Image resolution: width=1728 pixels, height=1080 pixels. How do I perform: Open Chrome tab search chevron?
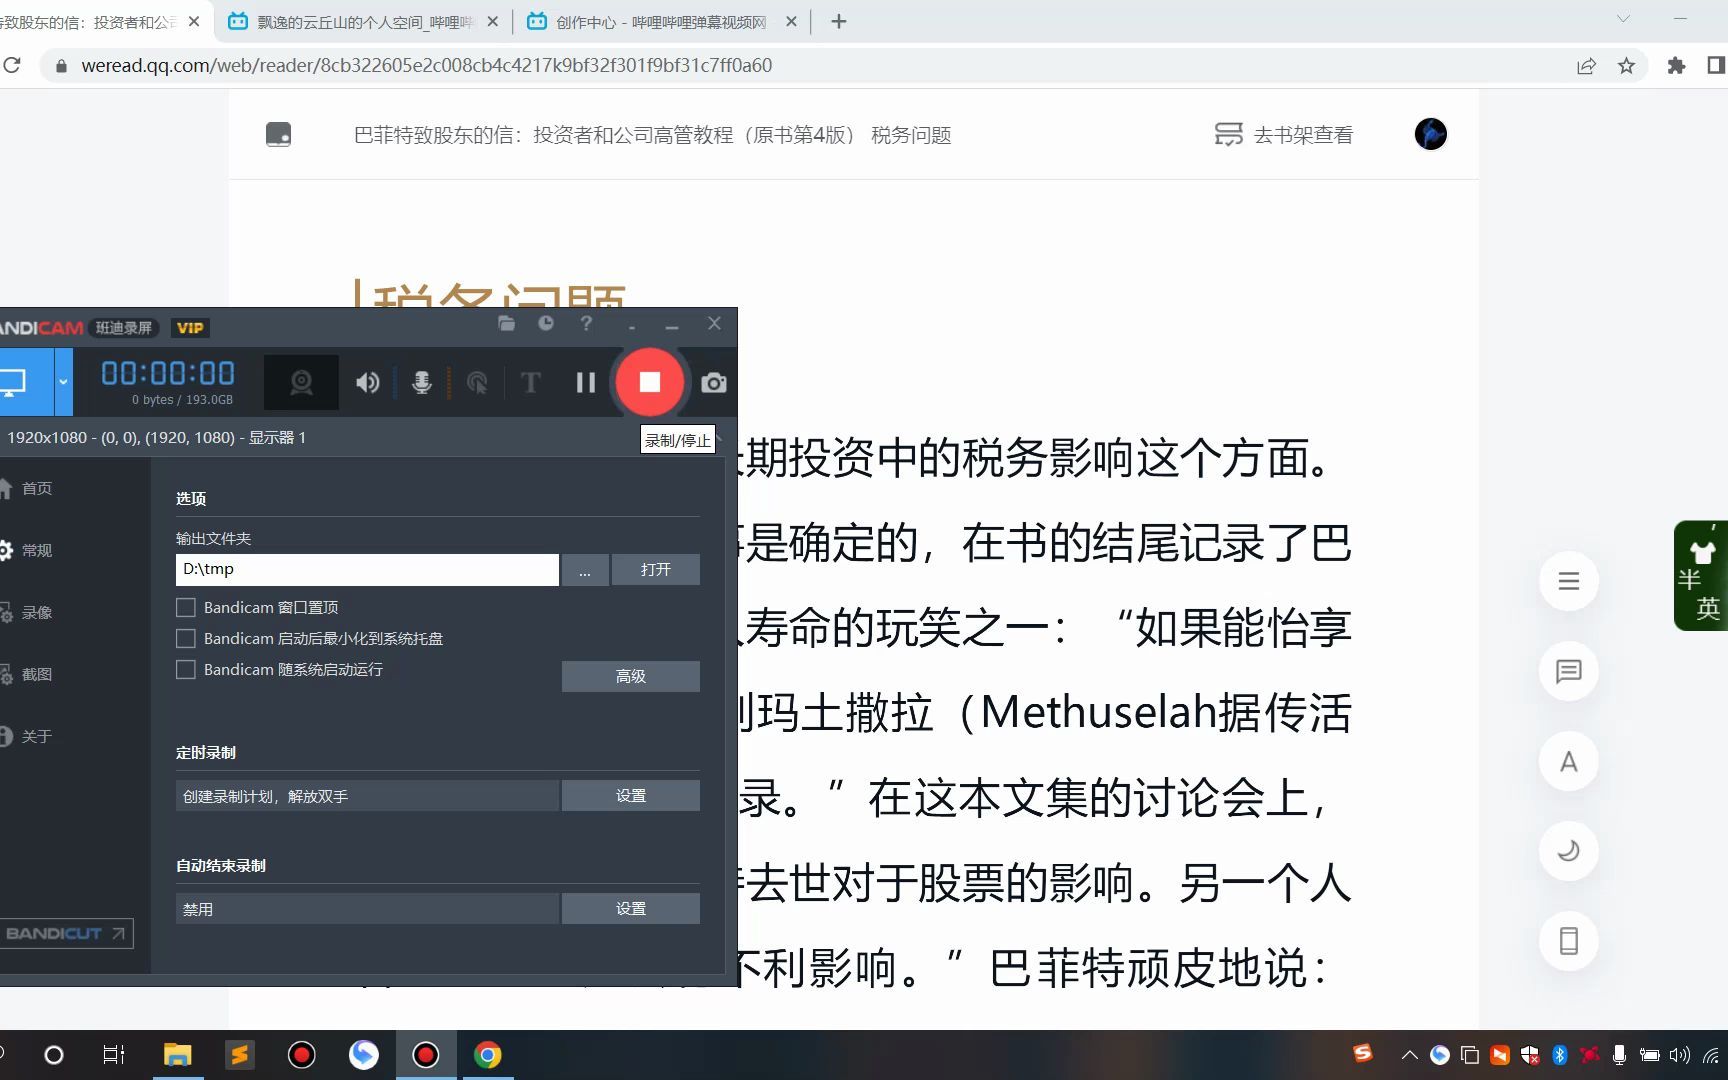(x=1623, y=19)
